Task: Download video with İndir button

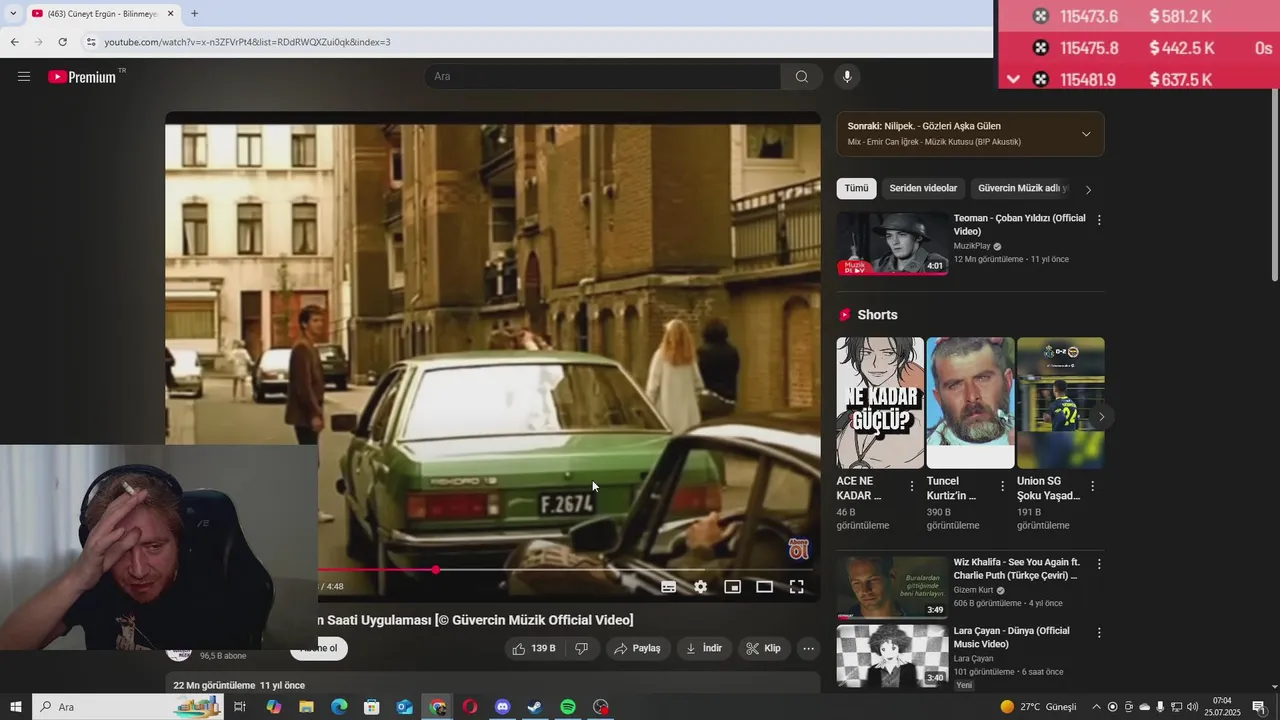Action: point(704,648)
